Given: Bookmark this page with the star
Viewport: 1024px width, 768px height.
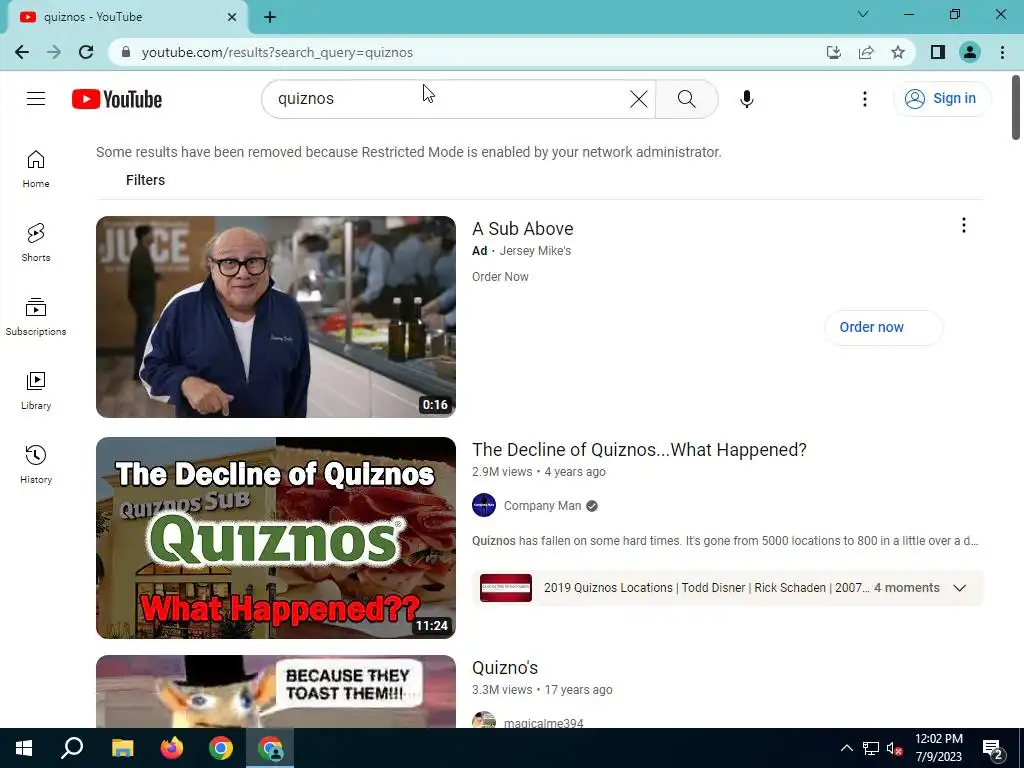Looking at the screenshot, I should [x=898, y=52].
